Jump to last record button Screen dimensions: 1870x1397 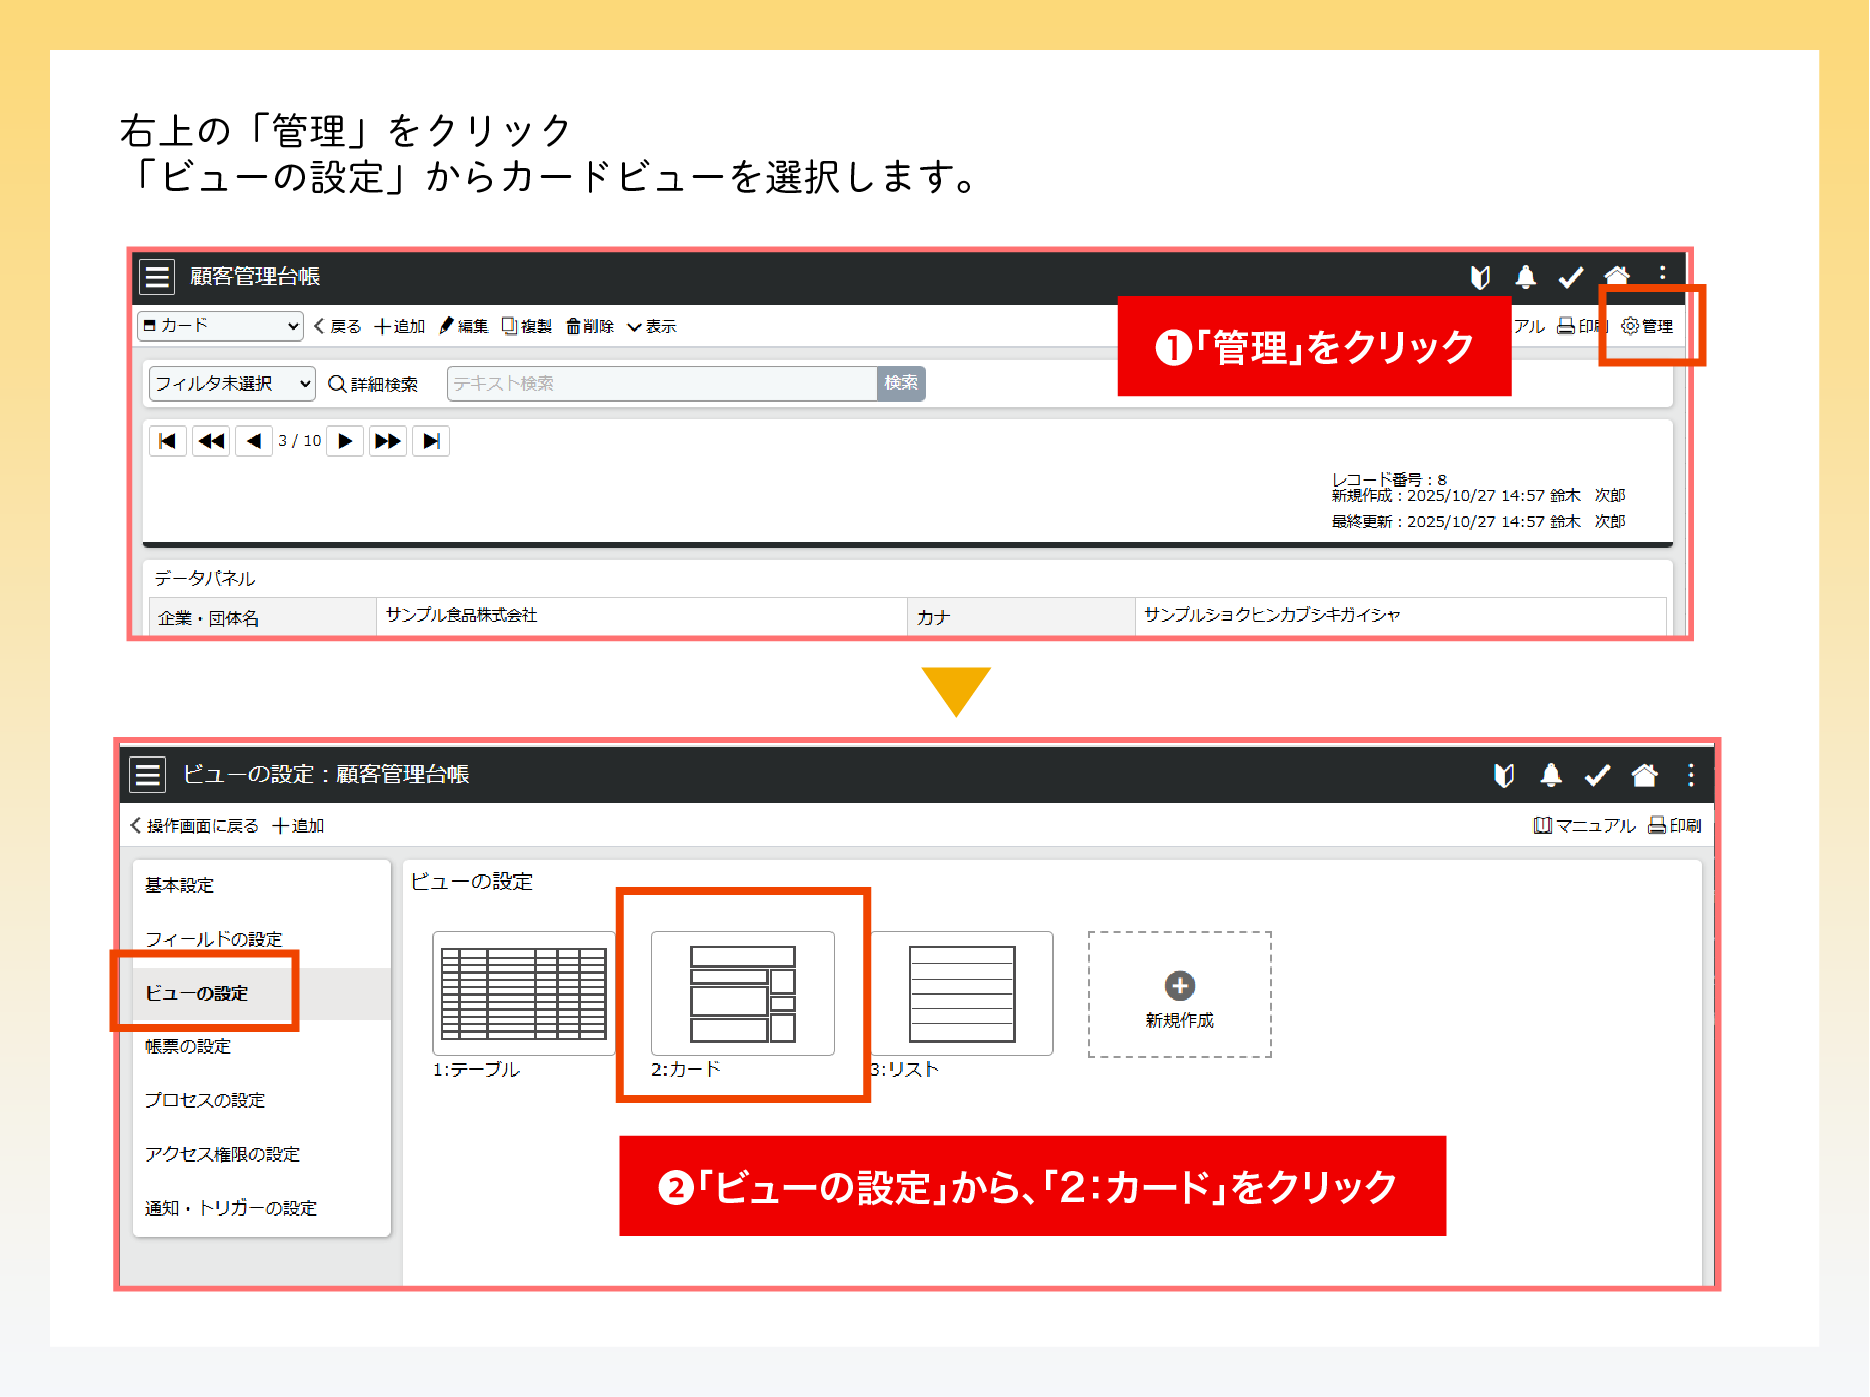[431, 441]
